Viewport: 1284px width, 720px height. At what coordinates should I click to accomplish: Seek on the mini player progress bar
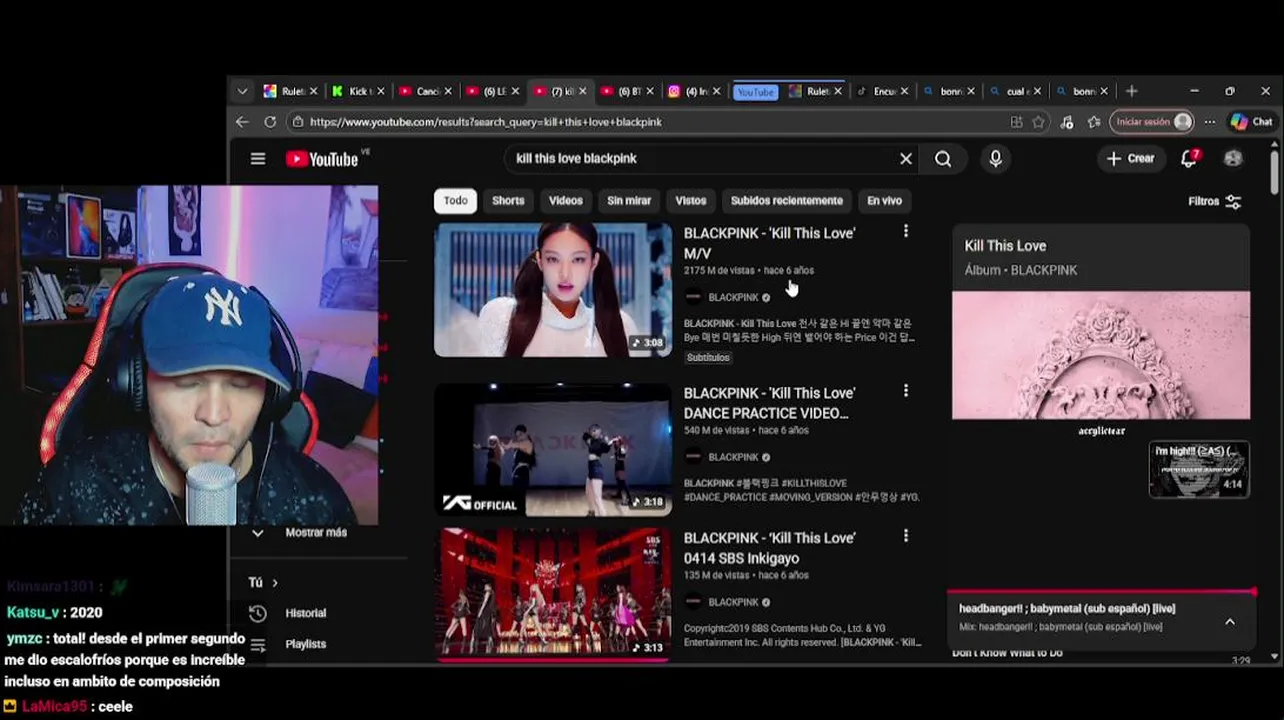click(x=1100, y=591)
